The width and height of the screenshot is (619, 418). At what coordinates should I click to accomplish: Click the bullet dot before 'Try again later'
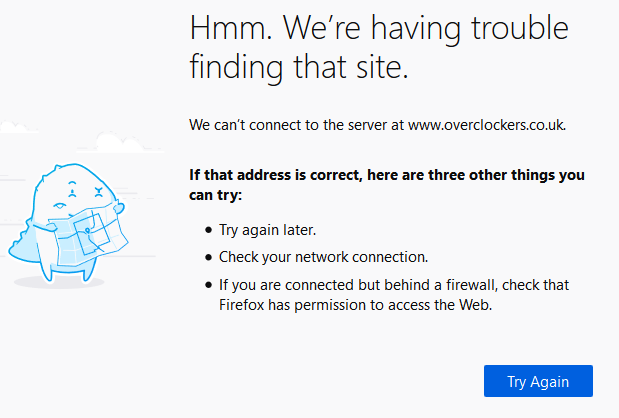[x=208, y=230]
